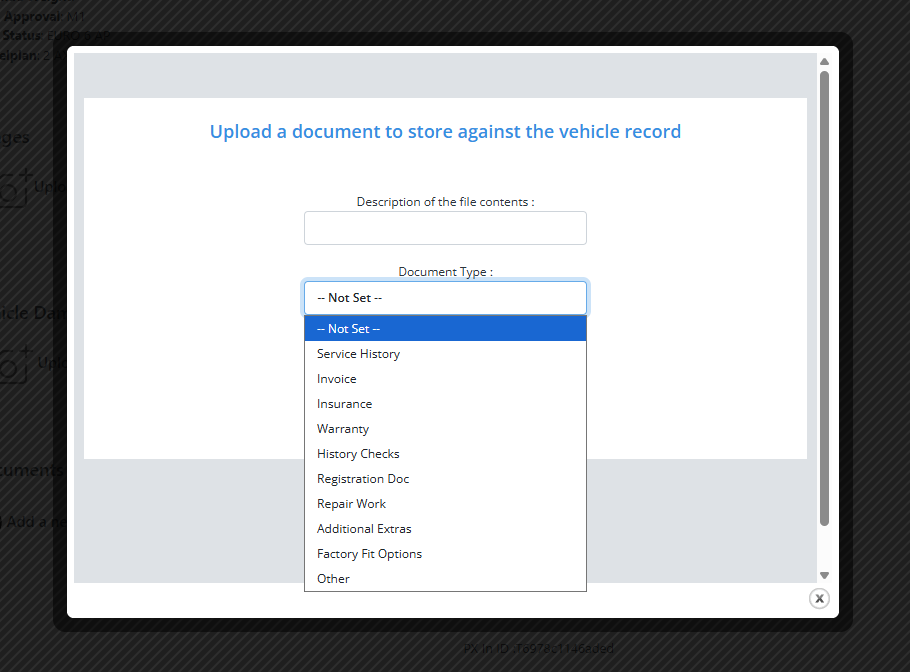
Task: Click the description of file contents field
Action: tap(445, 228)
